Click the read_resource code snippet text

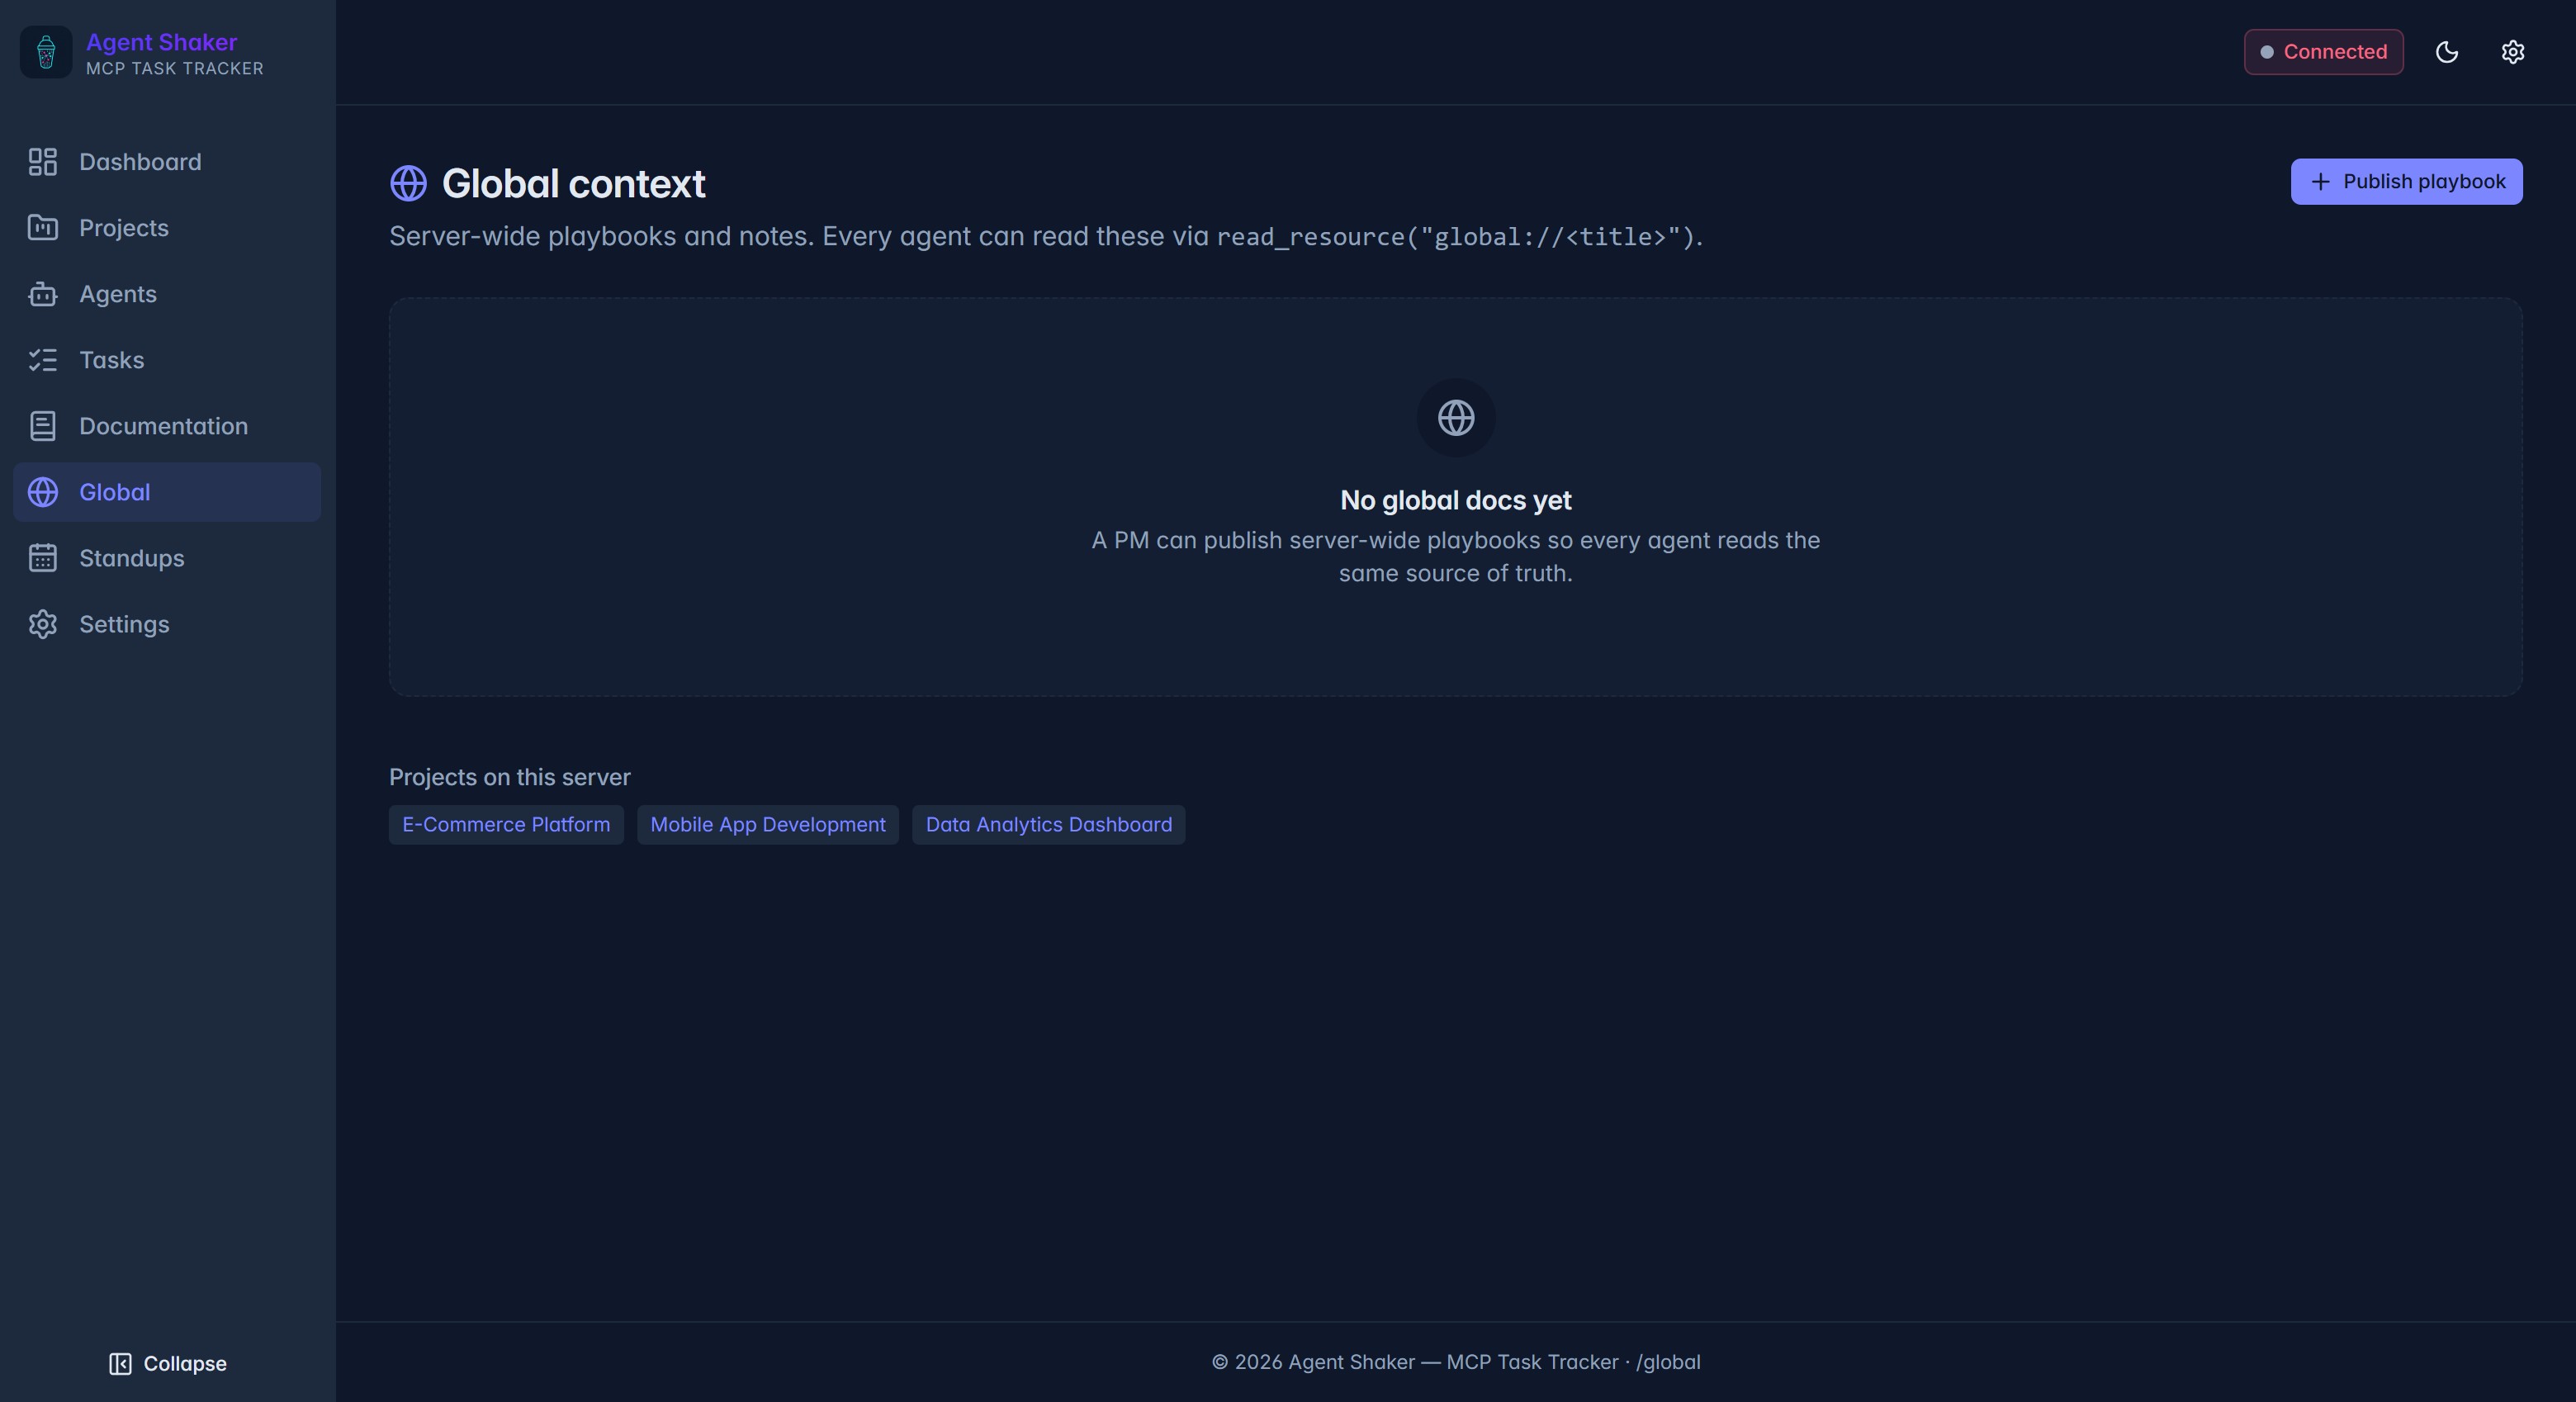pos(1456,237)
